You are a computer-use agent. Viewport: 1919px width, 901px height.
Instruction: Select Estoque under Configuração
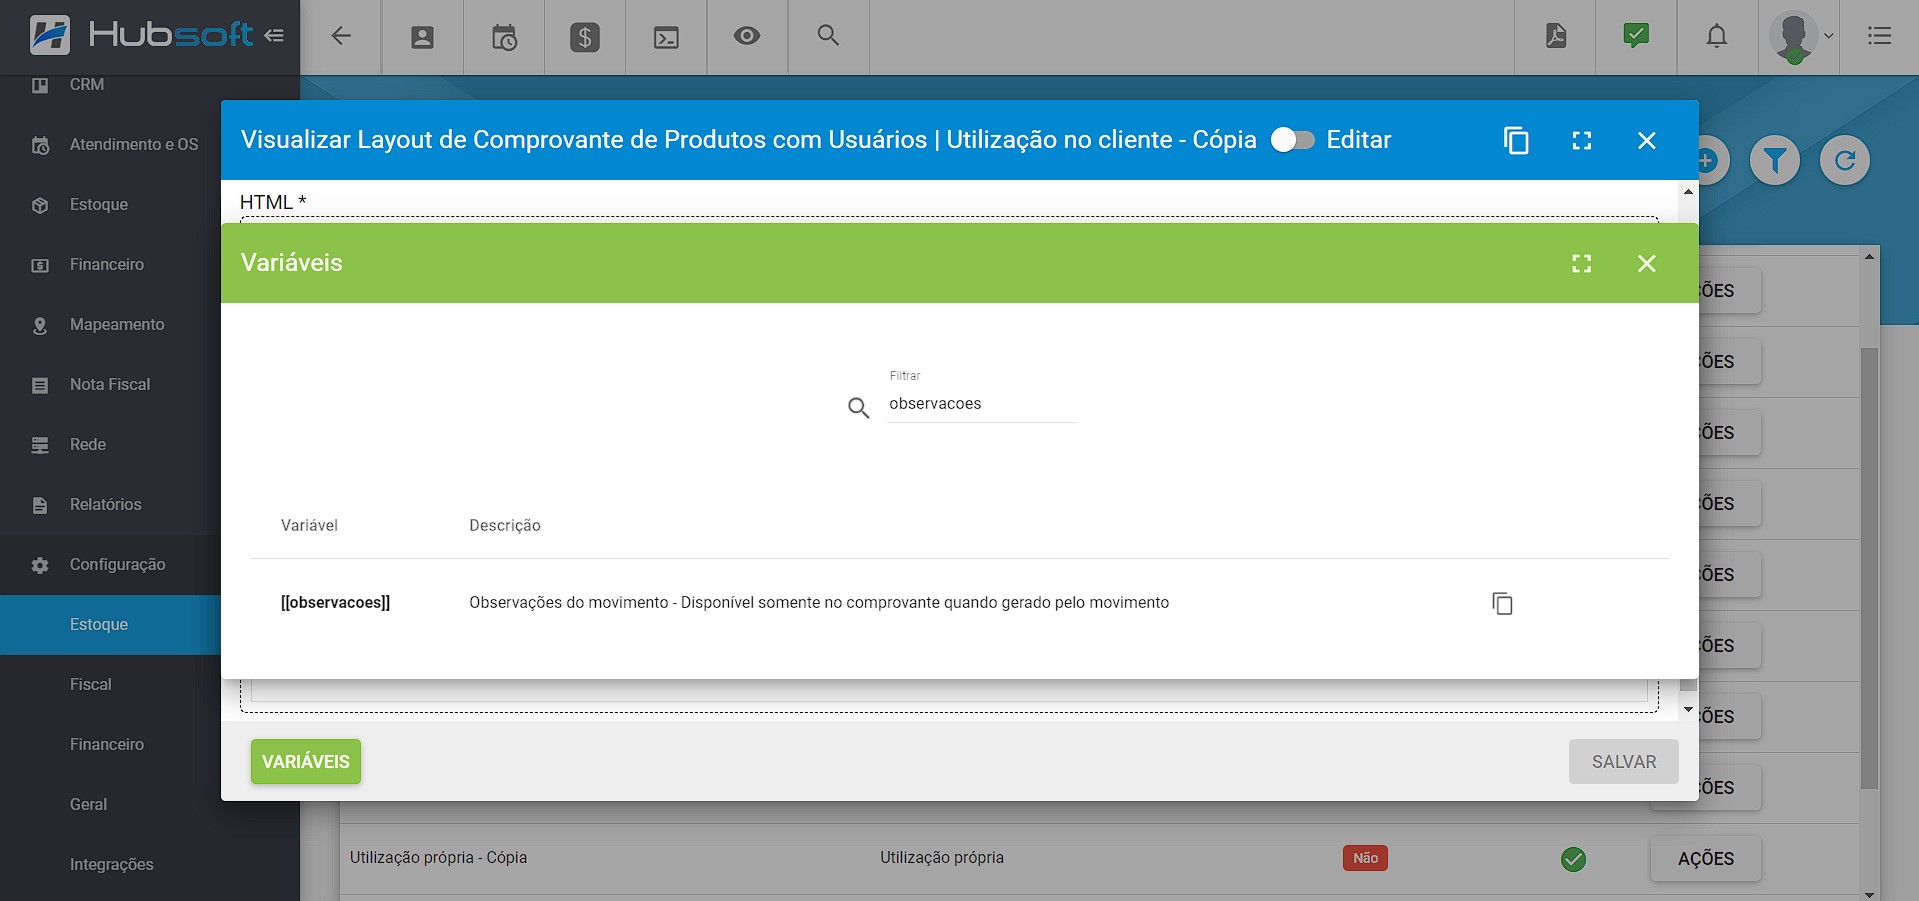[x=110, y=625]
